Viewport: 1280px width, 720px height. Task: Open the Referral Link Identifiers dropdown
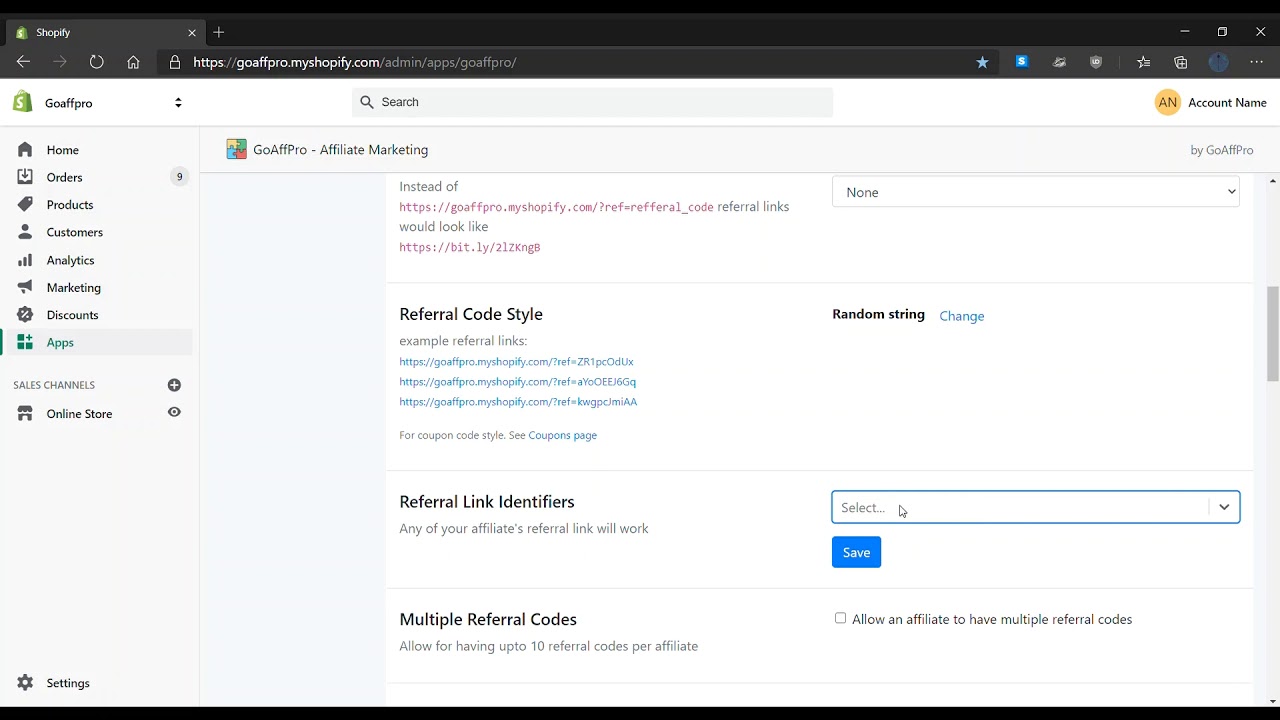click(1035, 507)
